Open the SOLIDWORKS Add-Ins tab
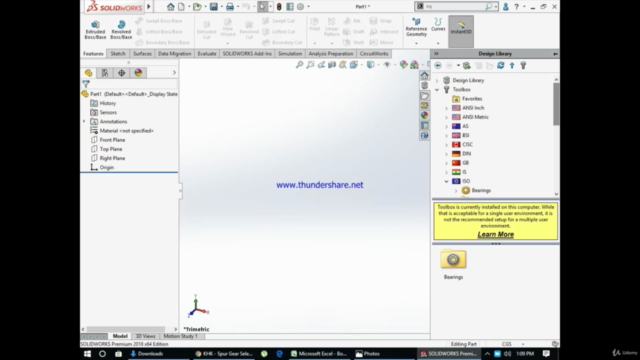This screenshot has height=360, width=640. tap(247, 54)
